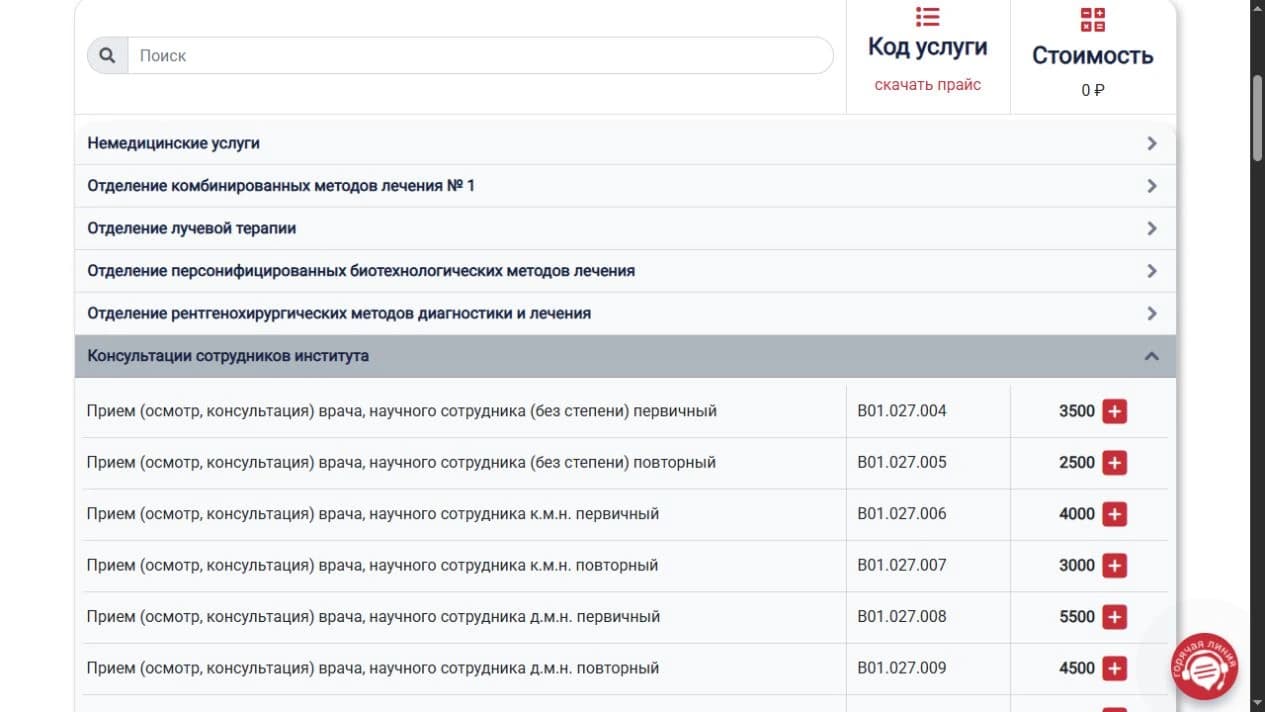This screenshot has width=1265, height=712.
Task: Click the search magnifier icon
Action: (x=108, y=56)
